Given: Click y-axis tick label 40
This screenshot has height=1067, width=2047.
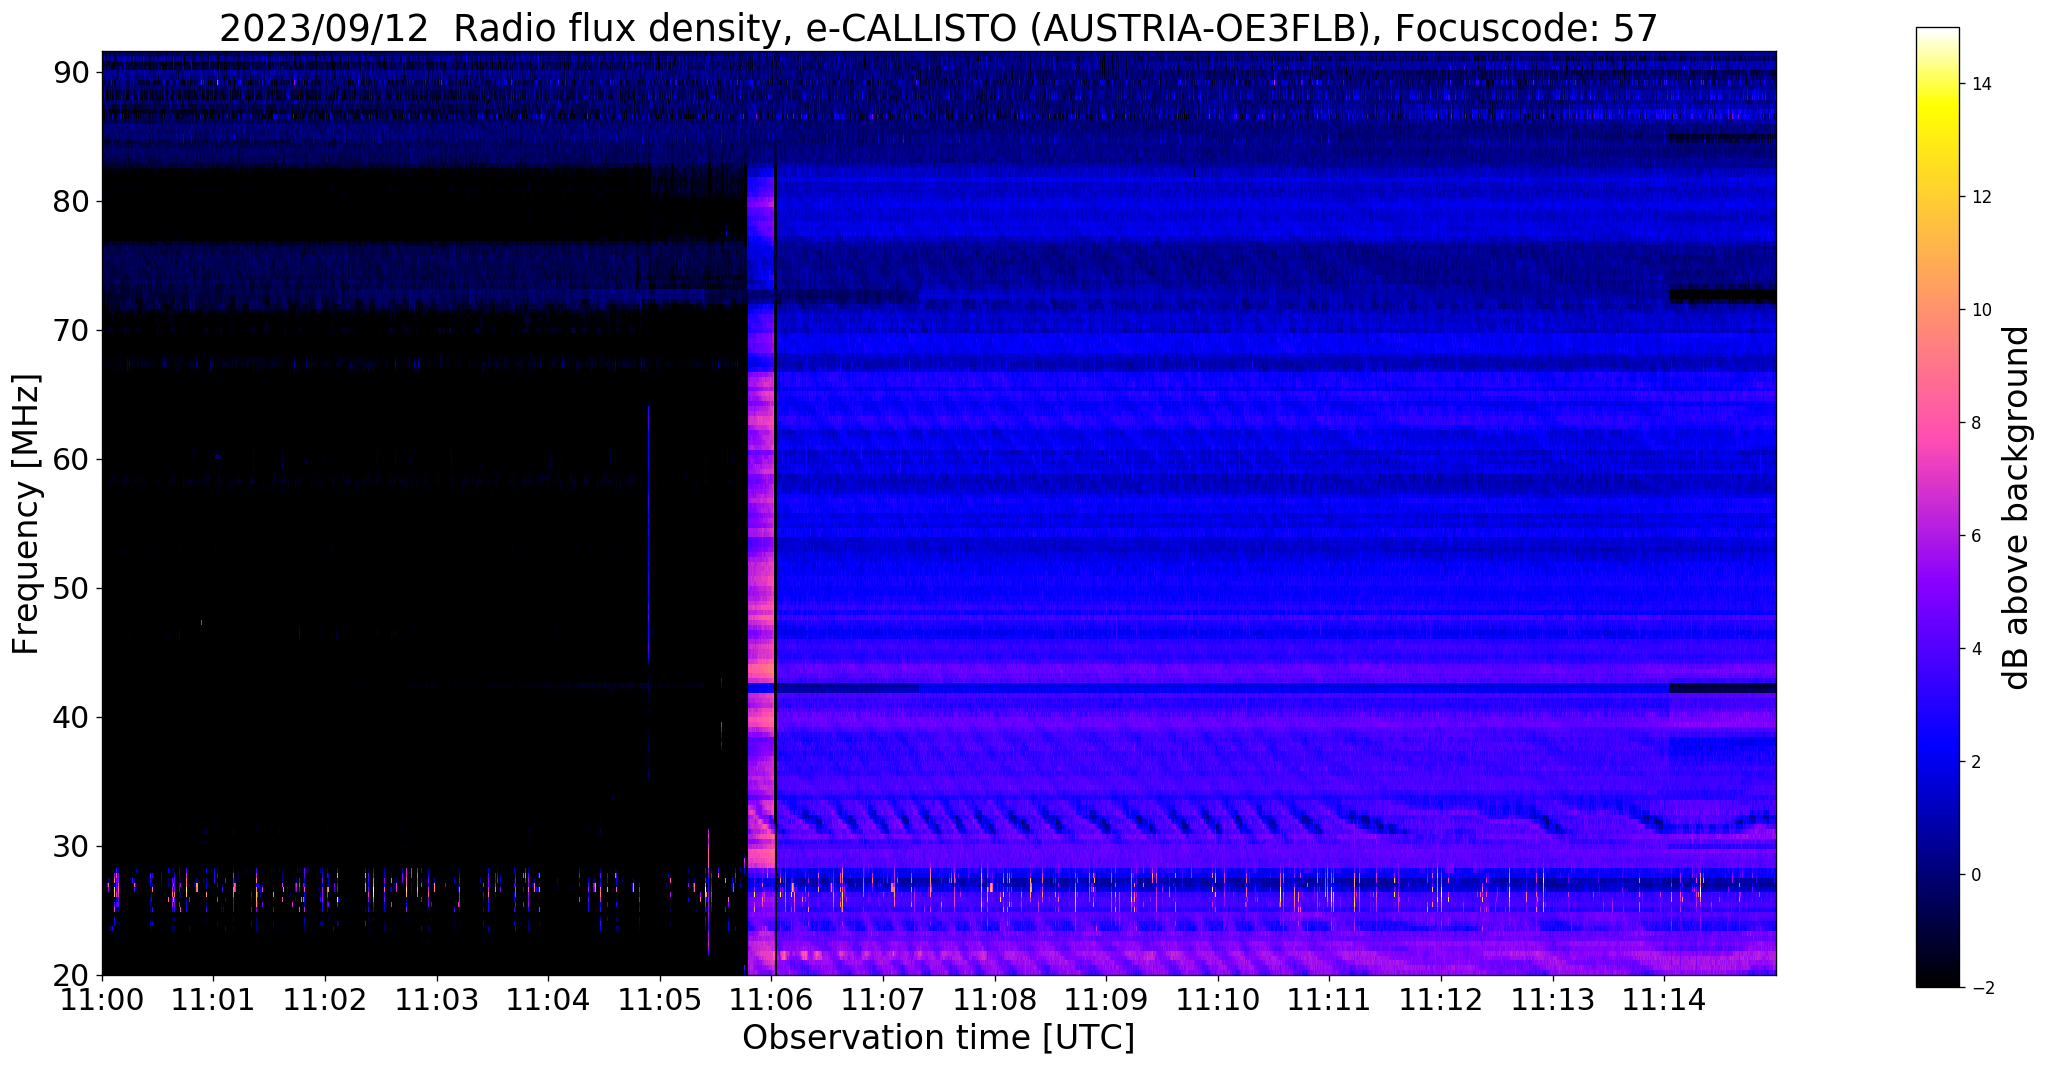Looking at the screenshot, I should 73,717.
